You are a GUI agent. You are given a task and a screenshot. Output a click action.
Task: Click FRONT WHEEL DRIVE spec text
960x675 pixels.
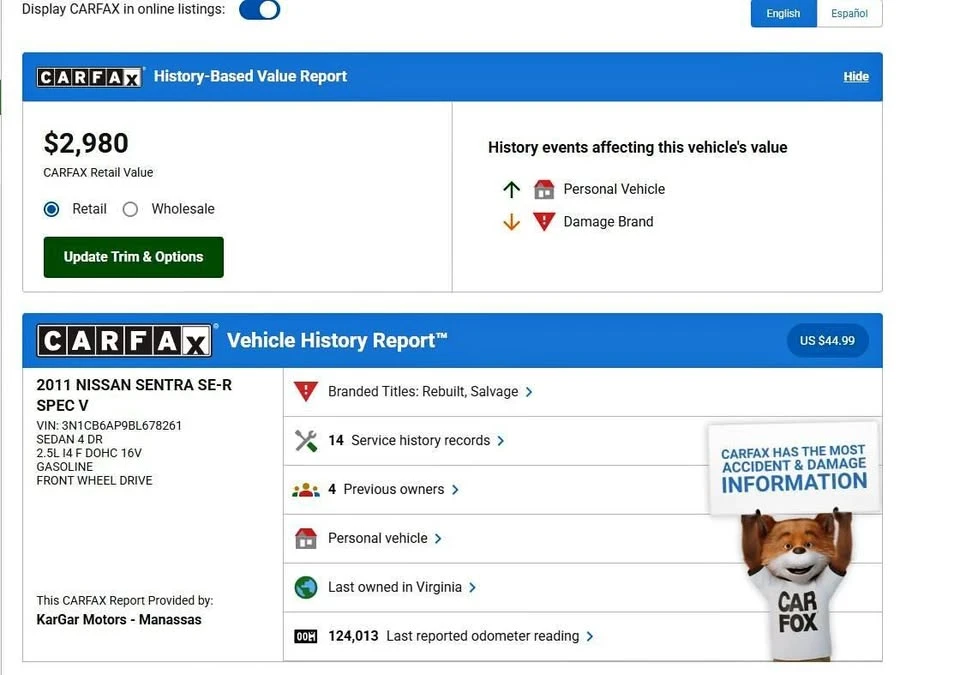click(94, 481)
